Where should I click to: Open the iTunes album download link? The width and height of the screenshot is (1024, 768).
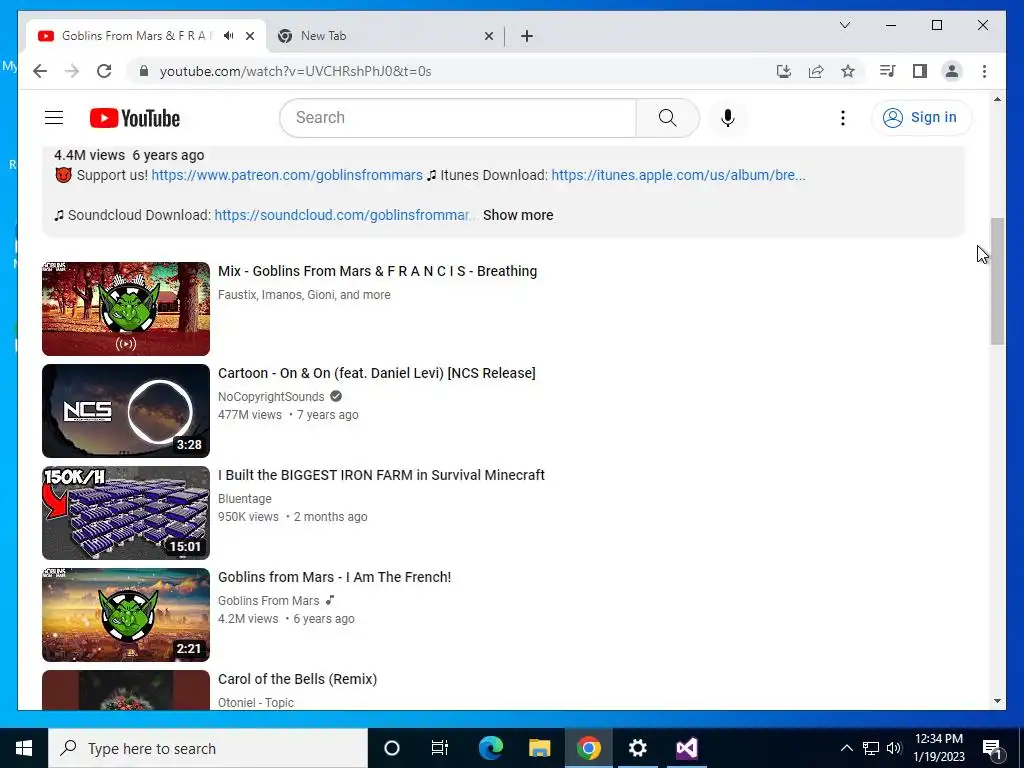tap(678, 175)
